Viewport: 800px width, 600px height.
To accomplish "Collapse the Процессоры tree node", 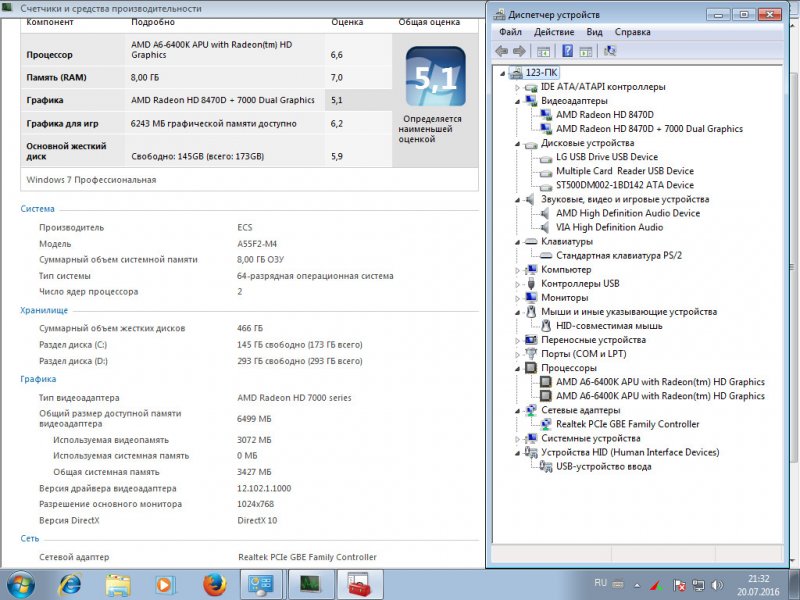I will pyautogui.click(x=518, y=367).
